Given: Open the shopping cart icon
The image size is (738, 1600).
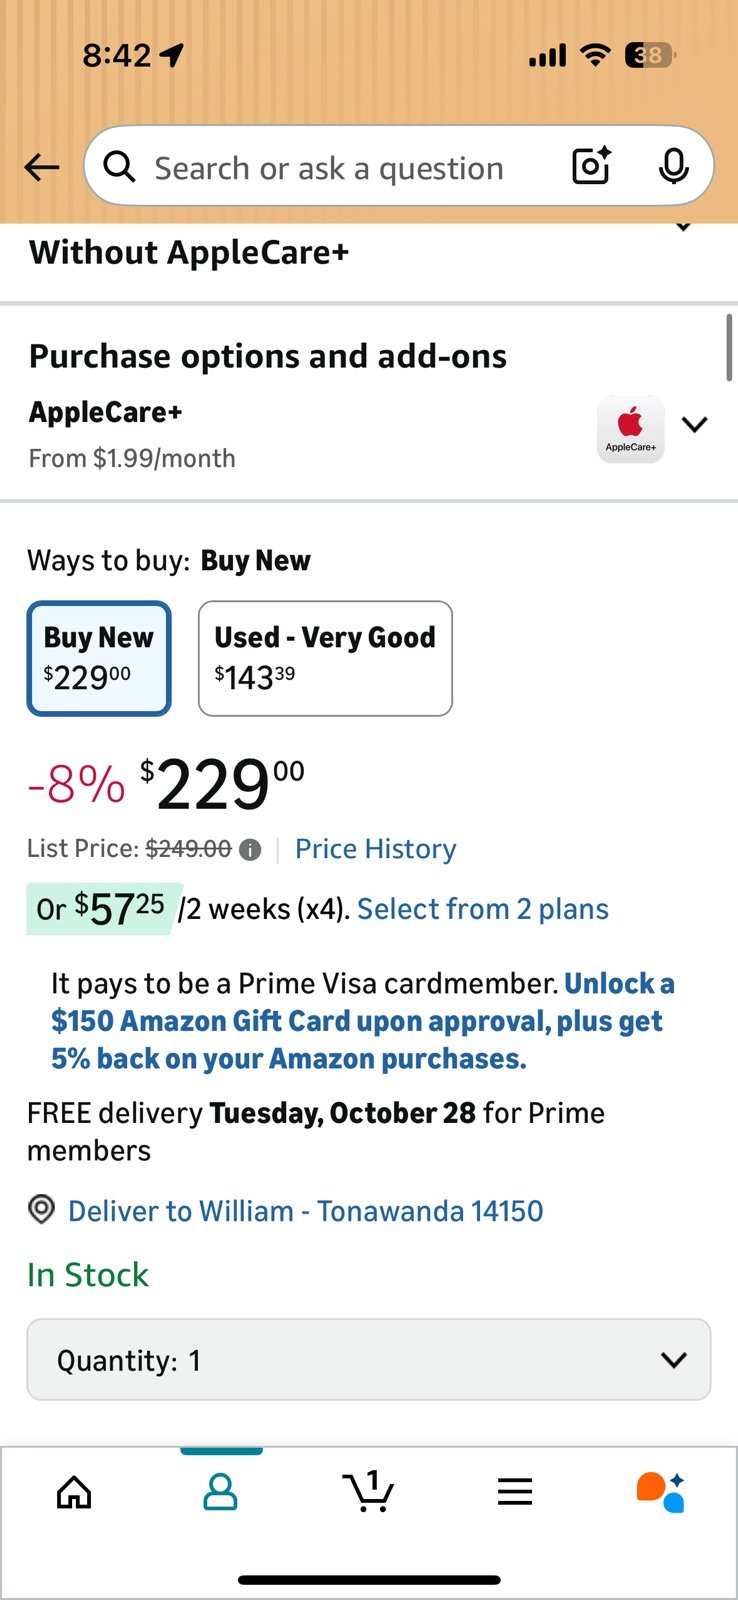Looking at the screenshot, I should (x=368, y=1492).
